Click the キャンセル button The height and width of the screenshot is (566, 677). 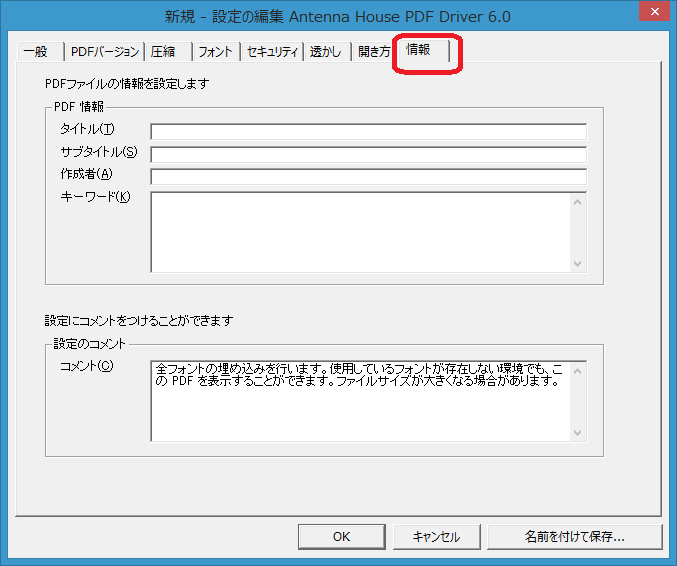coord(437,537)
